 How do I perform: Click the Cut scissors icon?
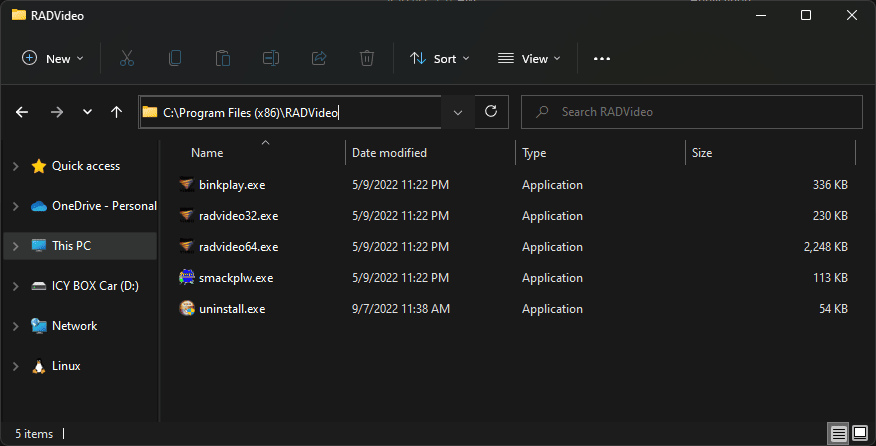coord(127,58)
